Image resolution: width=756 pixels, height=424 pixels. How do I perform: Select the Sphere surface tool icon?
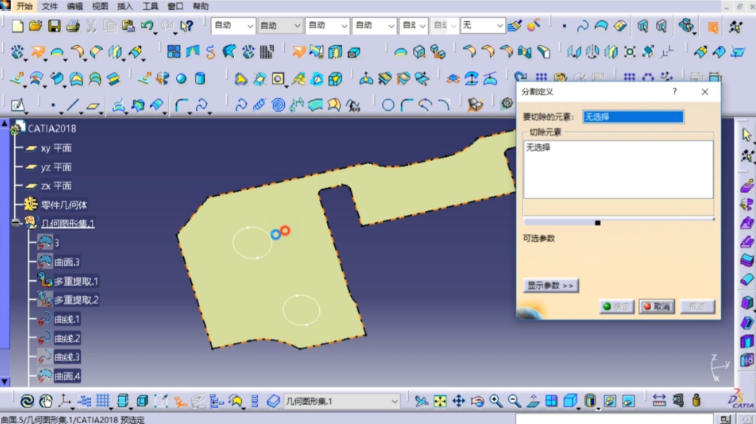click(181, 79)
